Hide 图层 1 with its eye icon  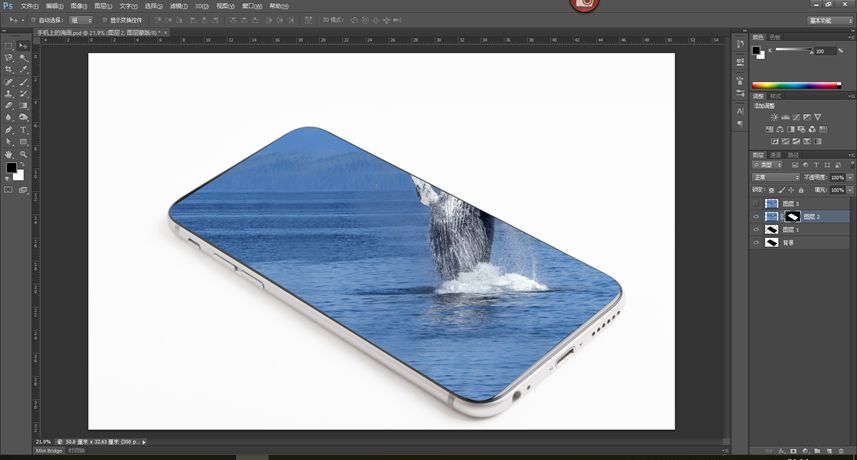pyautogui.click(x=756, y=230)
